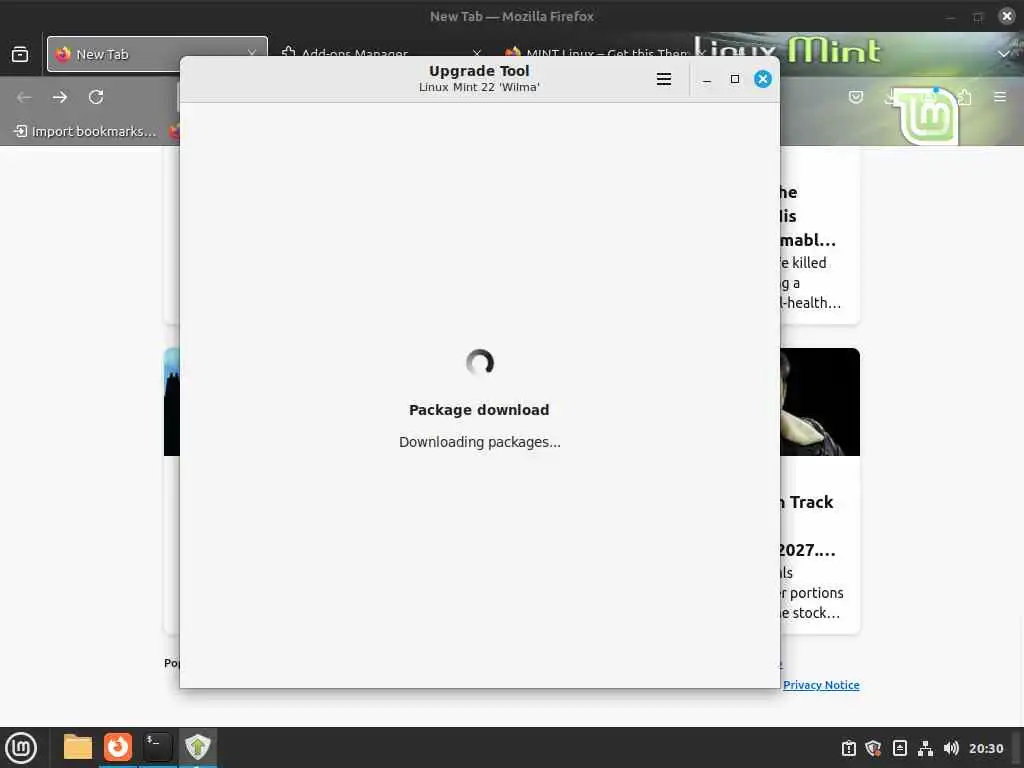Image resolution: width=1024 pixels, height=768 pixels.
Task: Minimize the Upgrade Tool window
Action: coord(707,79)
